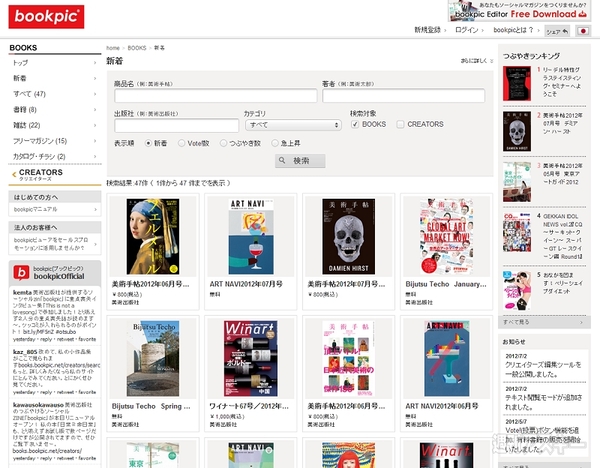600x468 pixels.
Task: Select カタログ・チラシ (2) in the sidebar
Action: pos(55,157)
